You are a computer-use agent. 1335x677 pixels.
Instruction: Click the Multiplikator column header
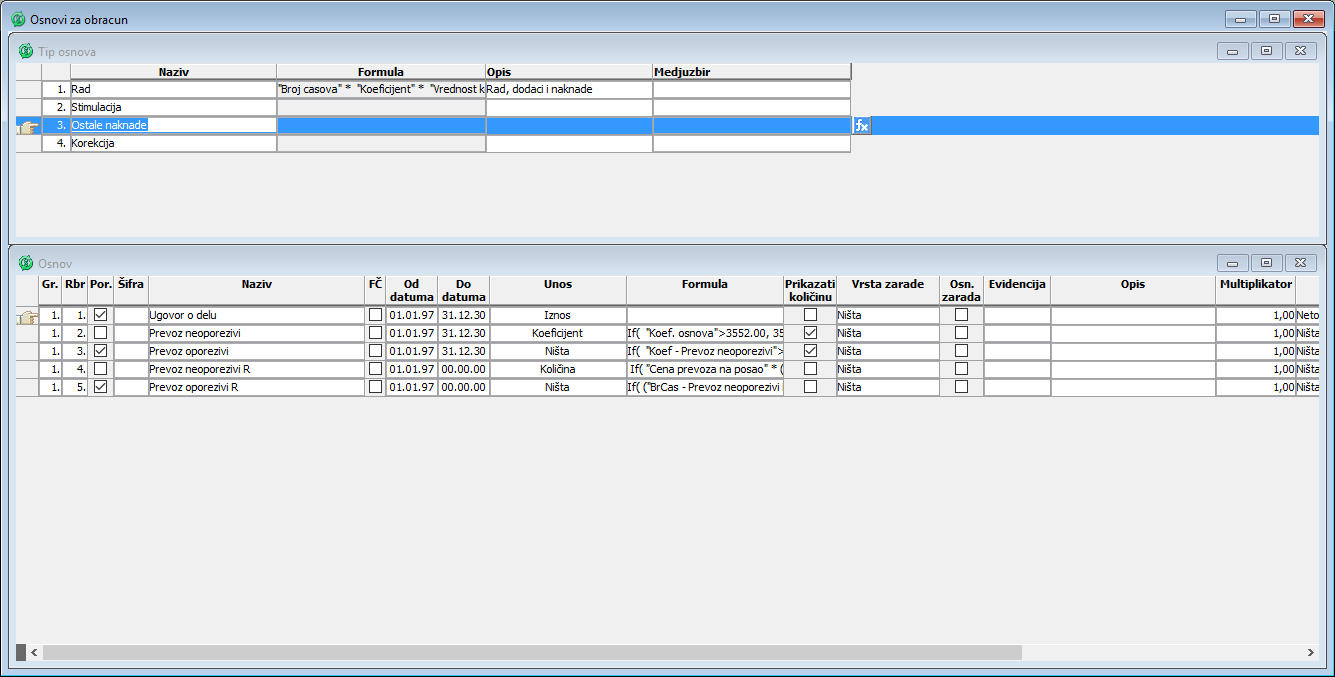1255,290
